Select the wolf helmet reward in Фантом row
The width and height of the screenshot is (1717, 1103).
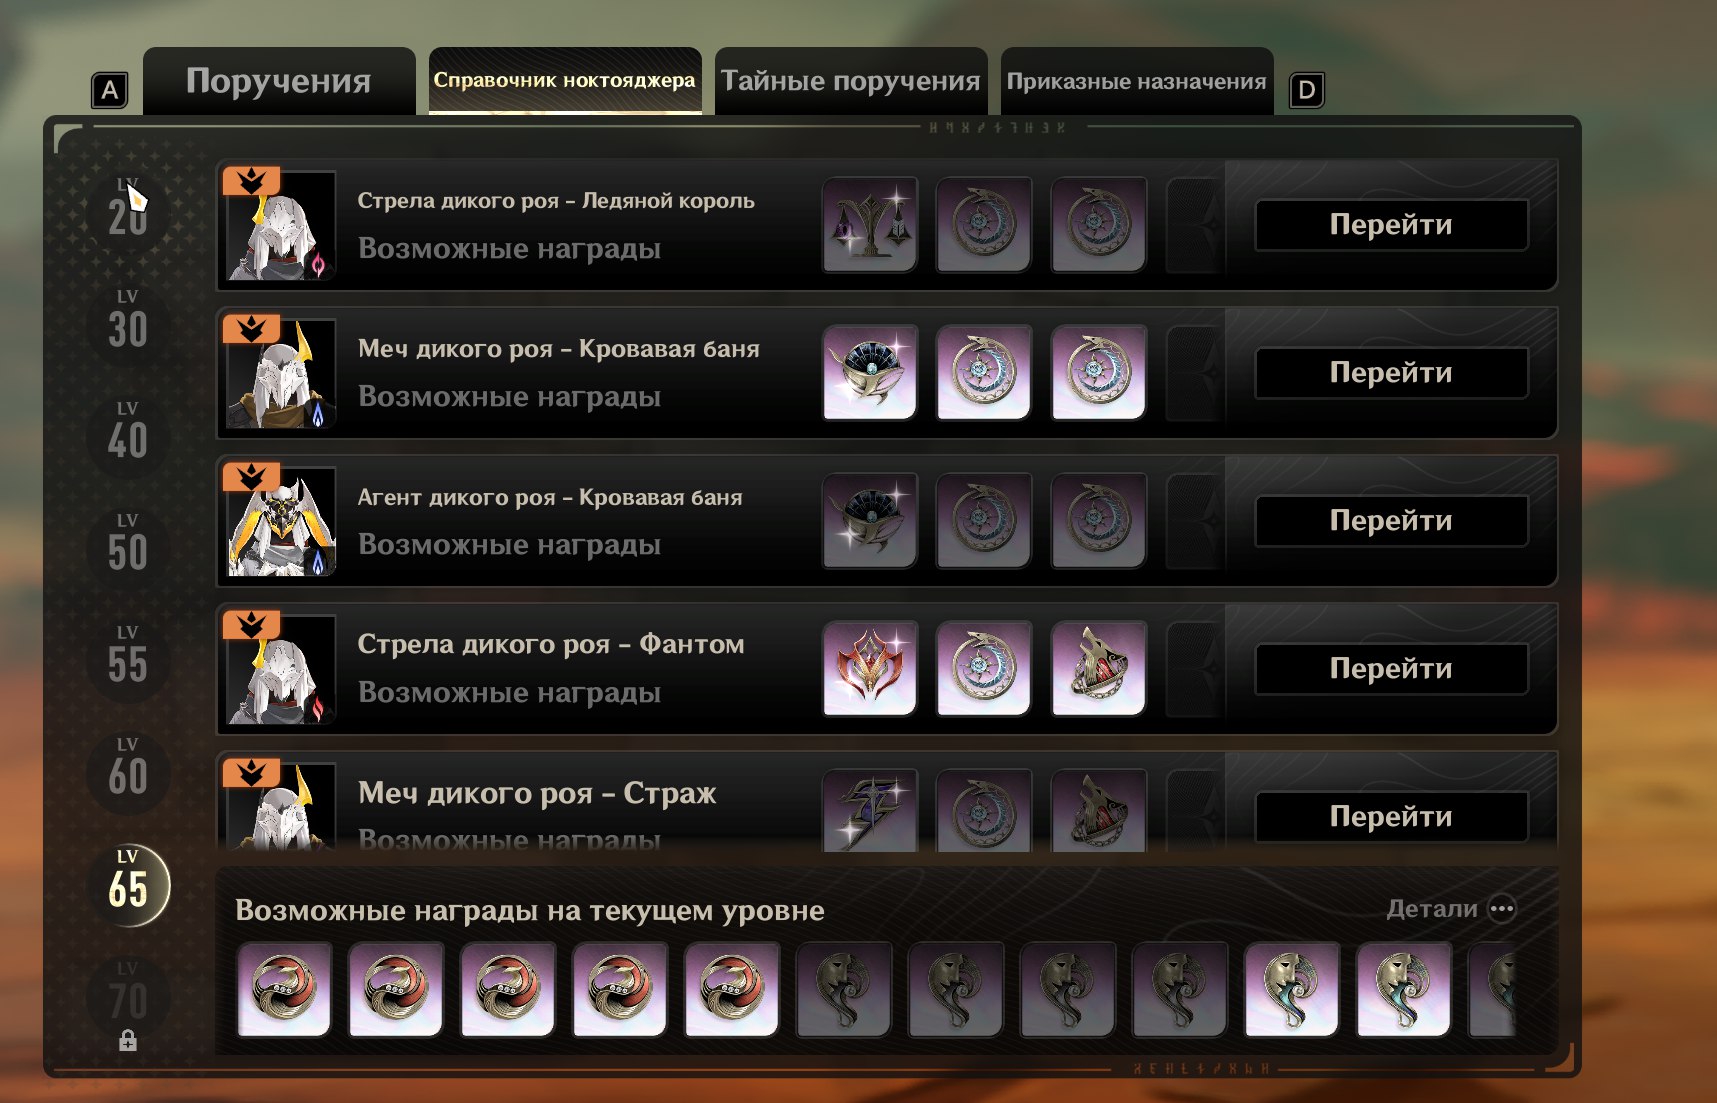point(1098,669)
